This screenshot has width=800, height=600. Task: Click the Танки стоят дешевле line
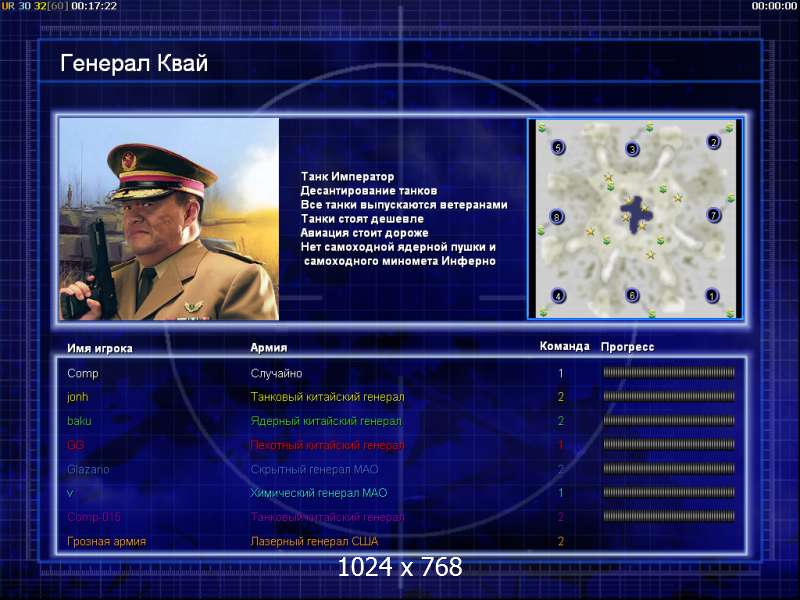(362, 219)
